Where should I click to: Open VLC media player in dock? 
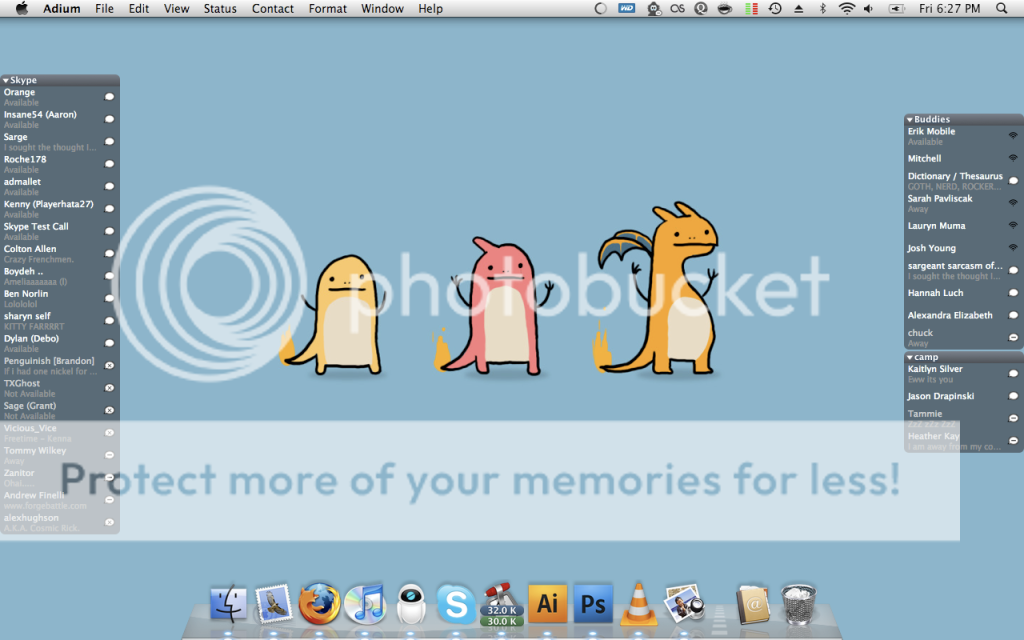click(x=638, y=603)
